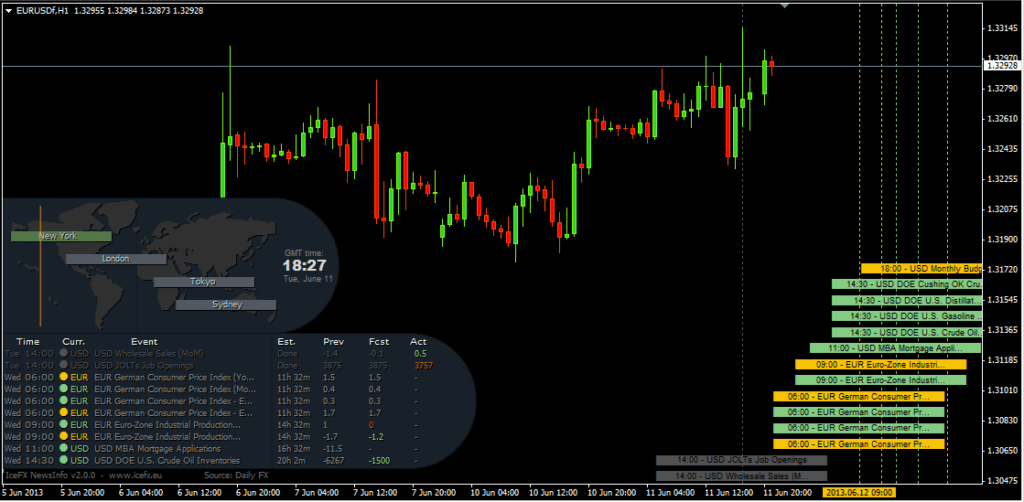Click the date text 'Tue, June 11'

coord(308,279)
